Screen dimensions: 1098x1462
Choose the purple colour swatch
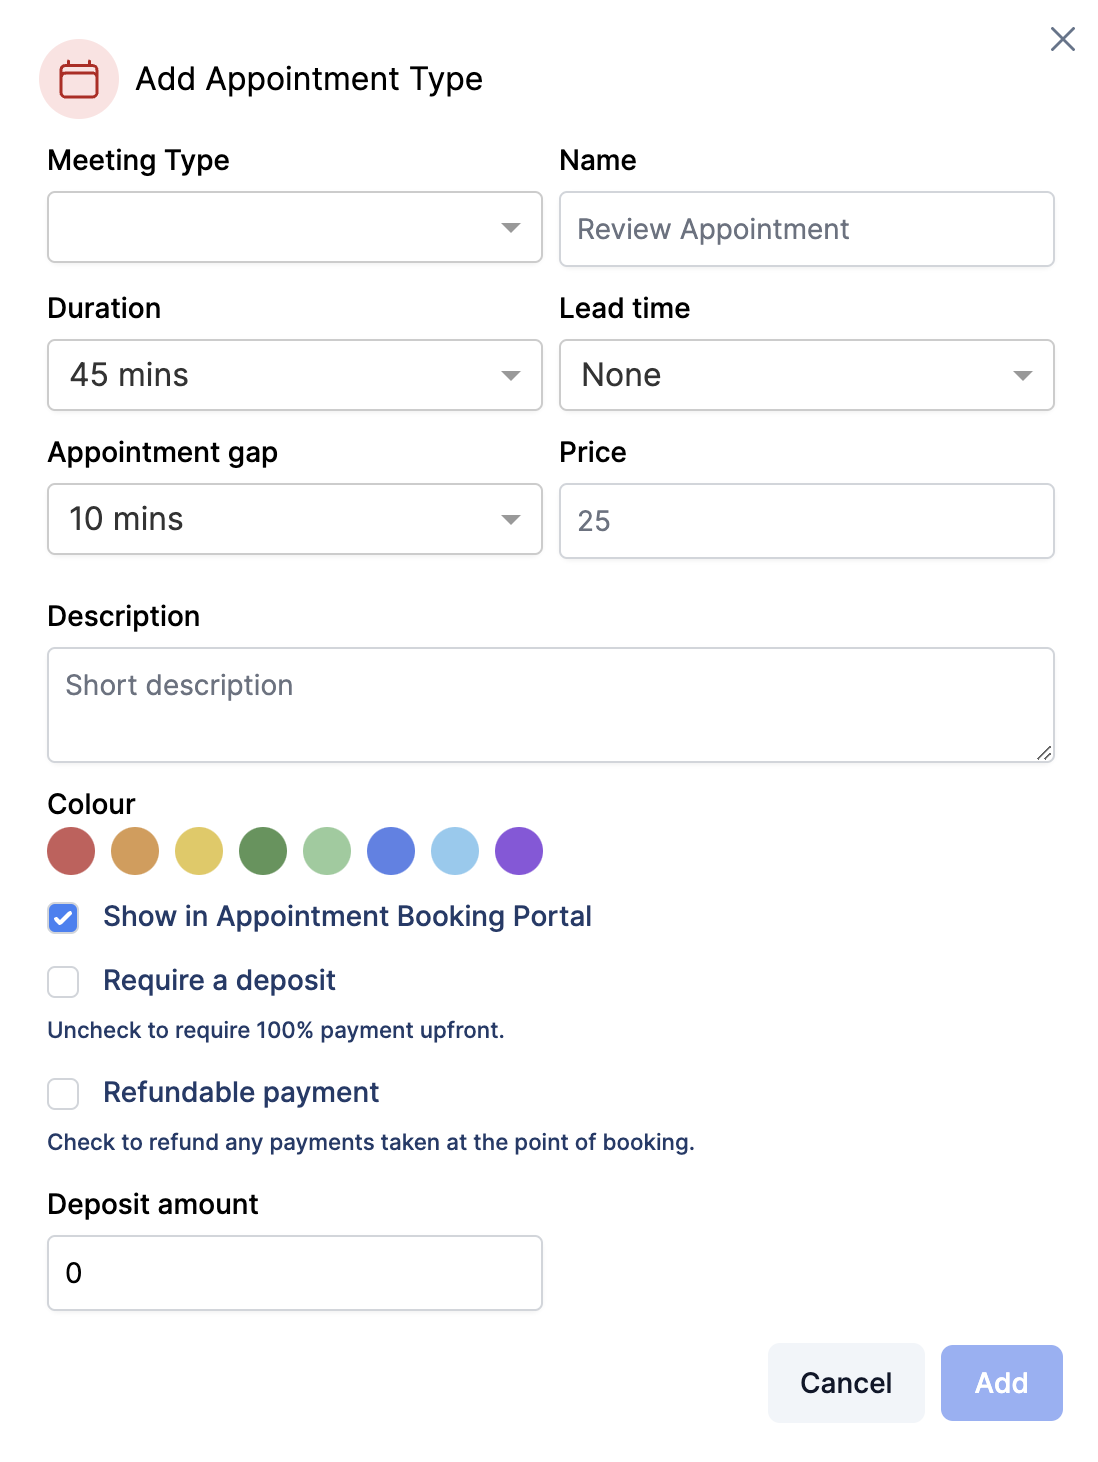519,851
